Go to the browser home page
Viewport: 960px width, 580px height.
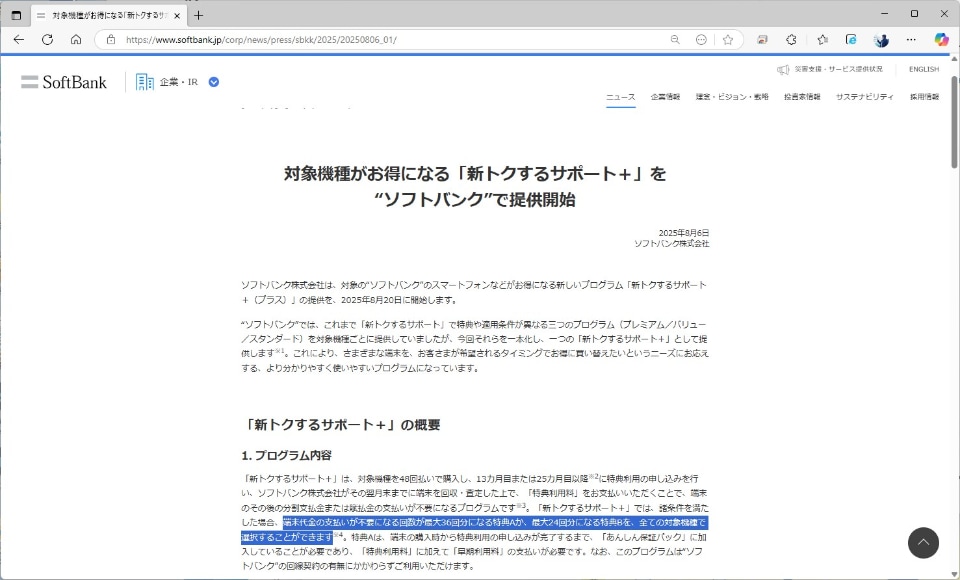click(x=76, y=40)
